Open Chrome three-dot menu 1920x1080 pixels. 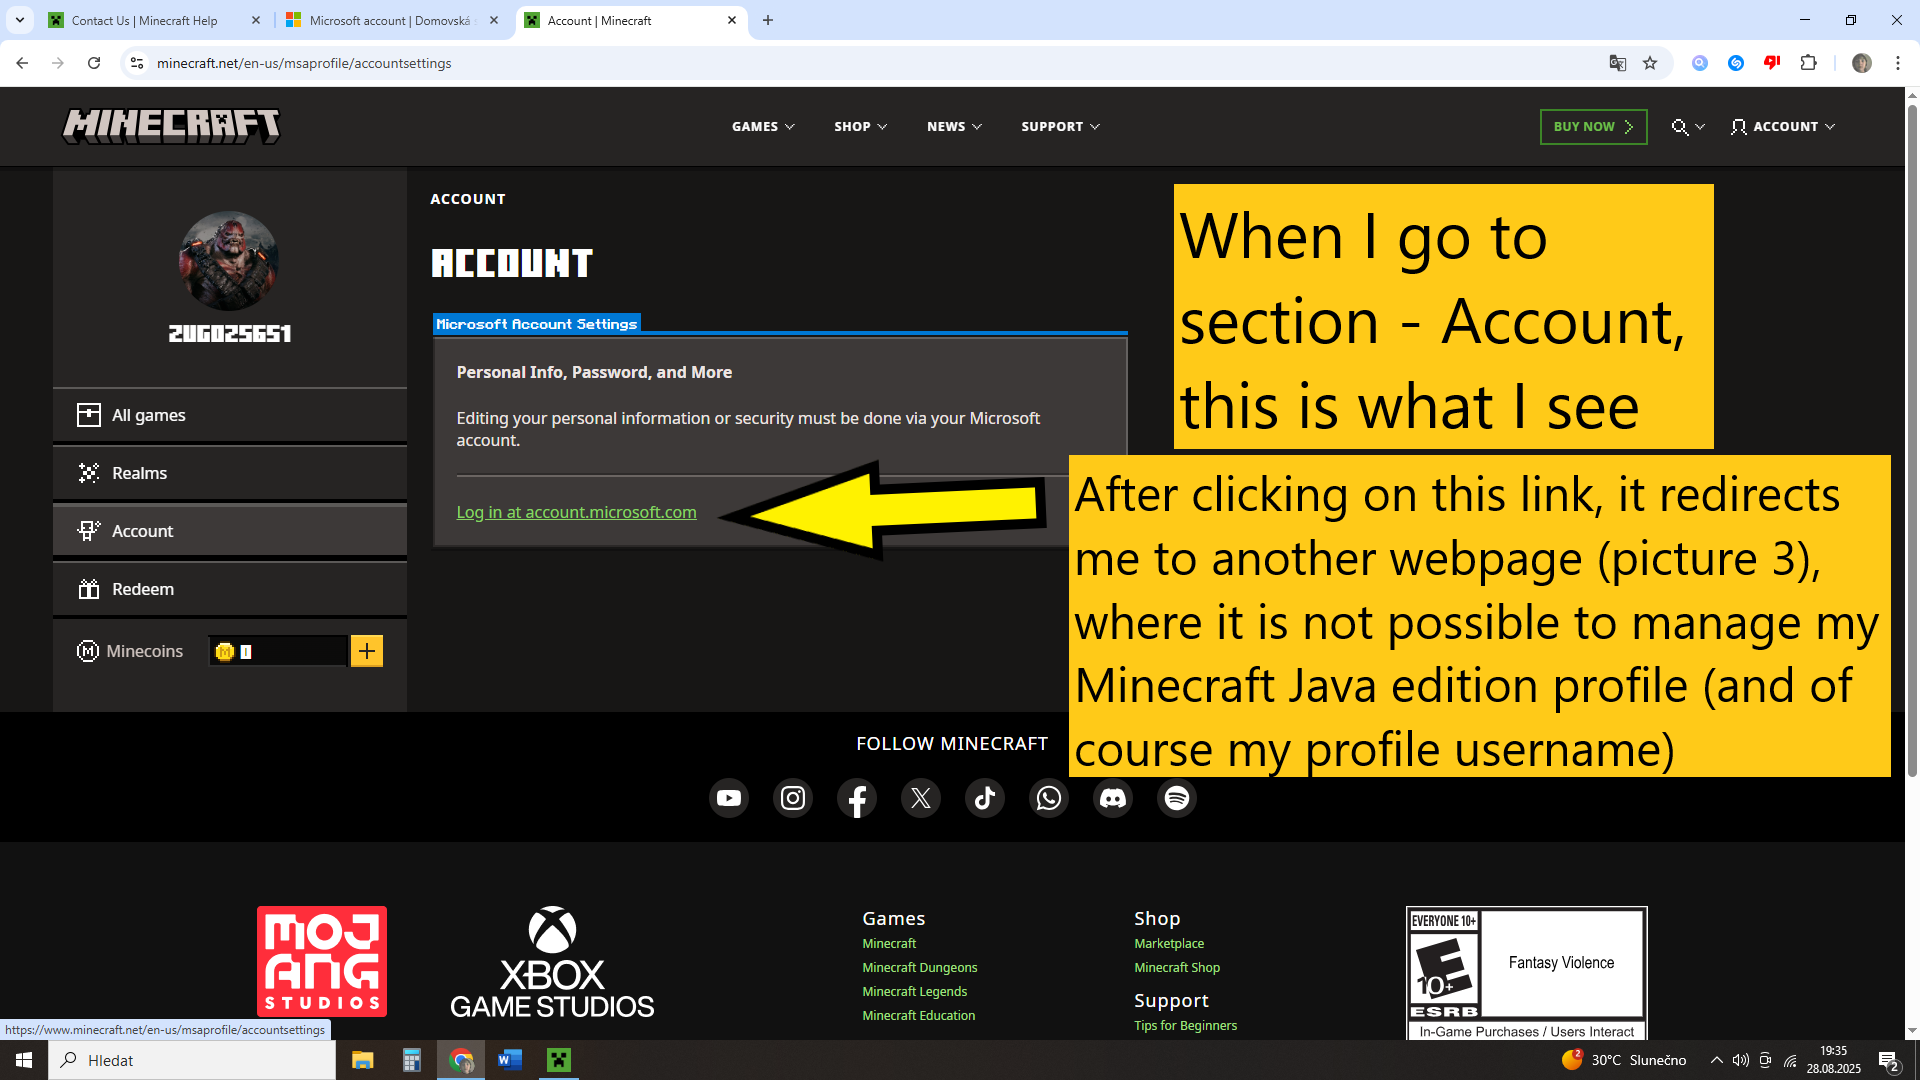tap(1898, 63)
